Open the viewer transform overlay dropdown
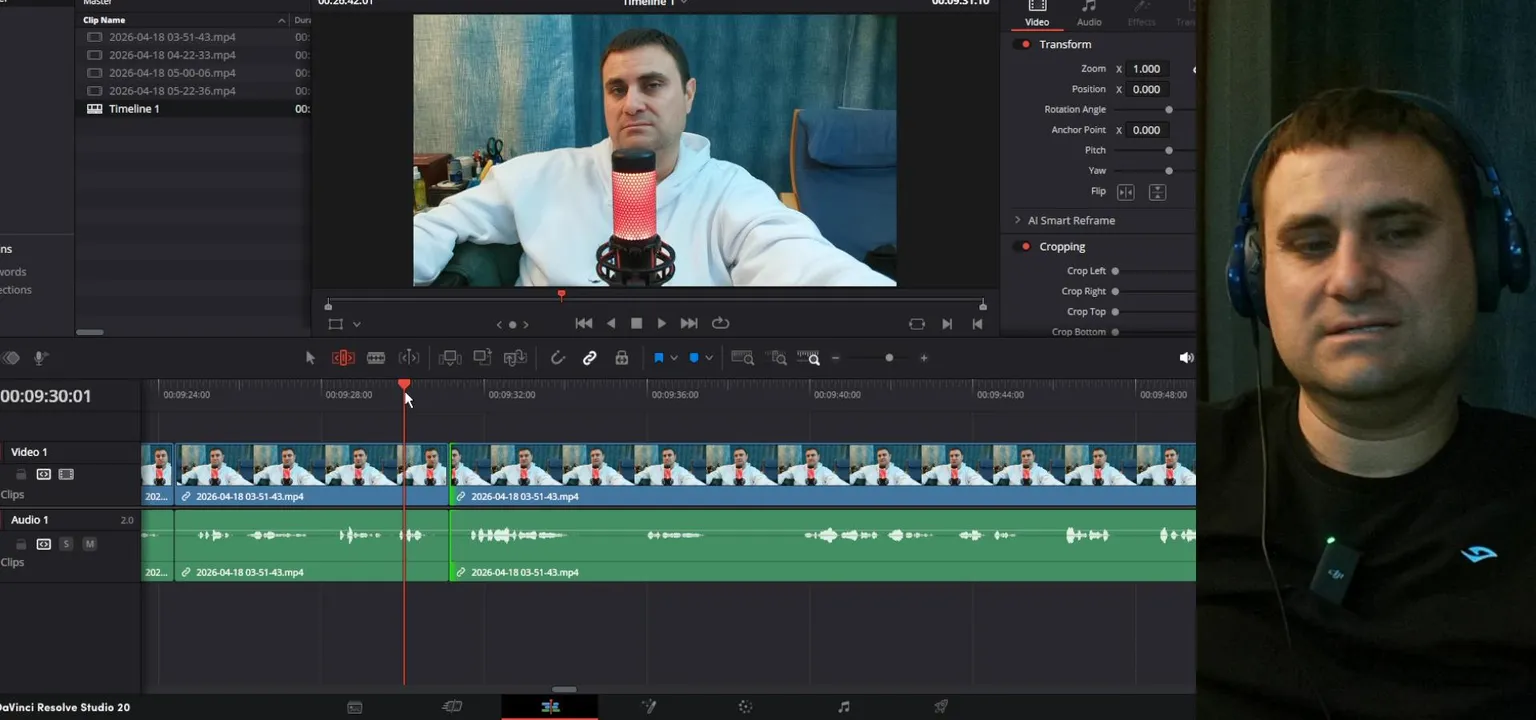This screenshot has width=1536, height=720. pyautogui.click(x=357, y=324)
